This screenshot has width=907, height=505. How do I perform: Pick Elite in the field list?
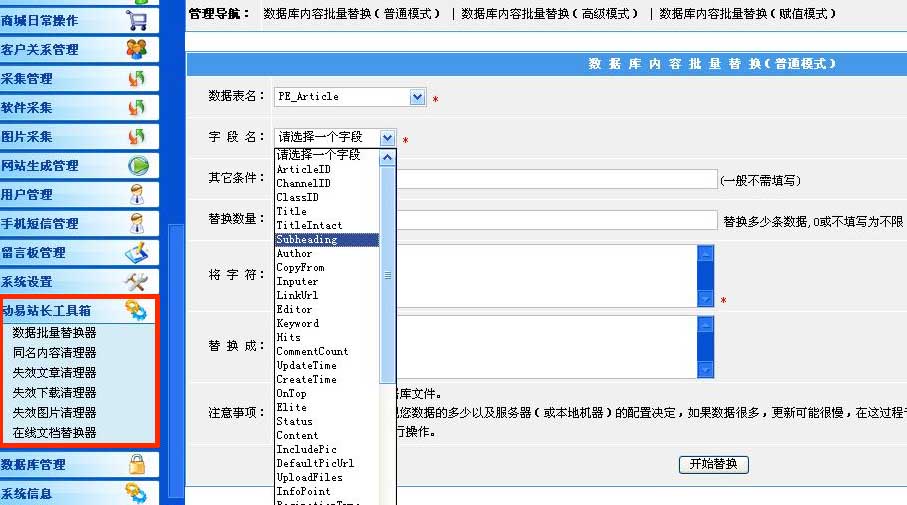point(327,407)
